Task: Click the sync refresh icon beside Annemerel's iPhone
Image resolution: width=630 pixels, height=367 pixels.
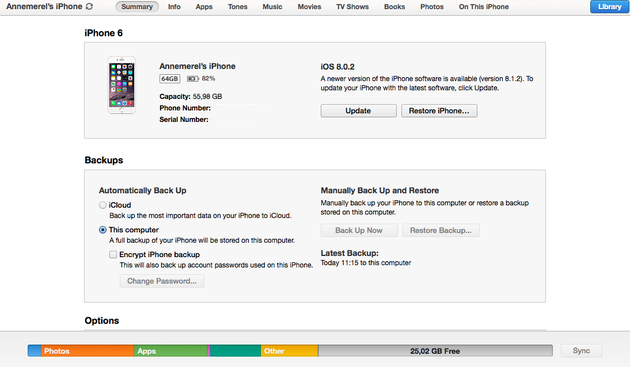Action: click(89, 6)
